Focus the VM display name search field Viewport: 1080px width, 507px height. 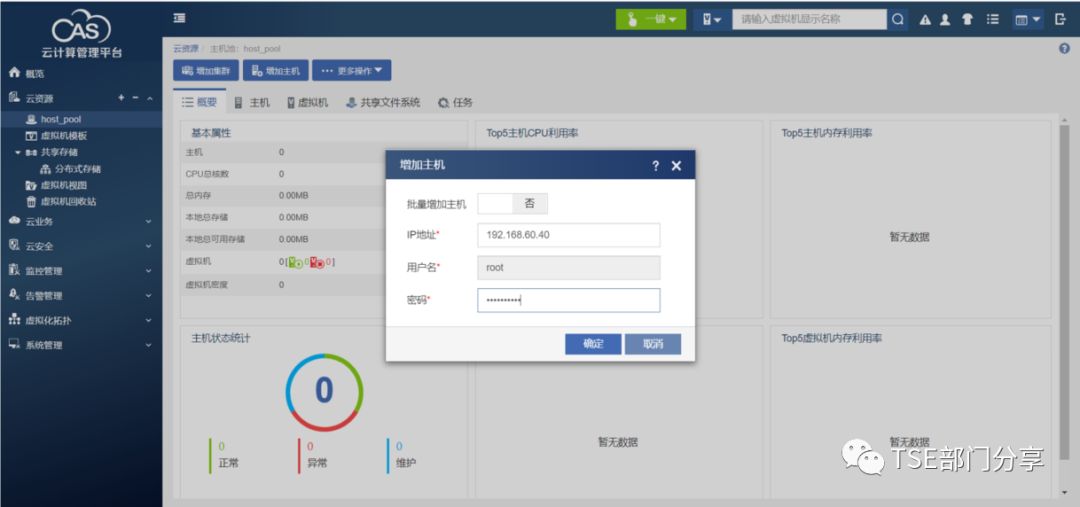click(809, 19)
